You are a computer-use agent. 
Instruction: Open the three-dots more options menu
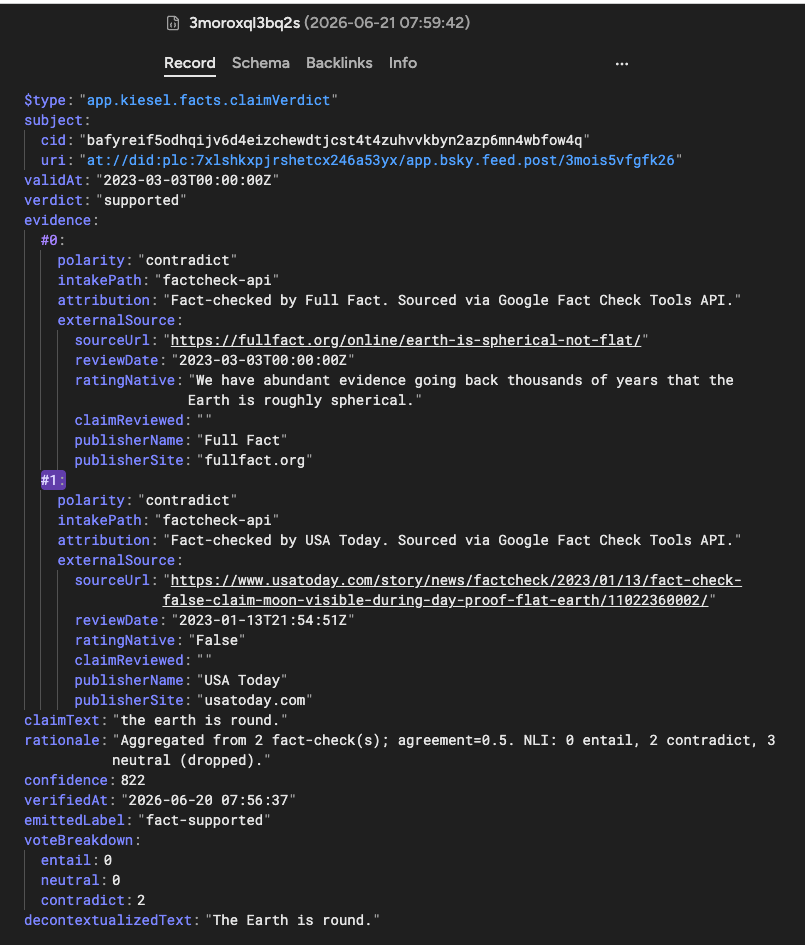622,64
